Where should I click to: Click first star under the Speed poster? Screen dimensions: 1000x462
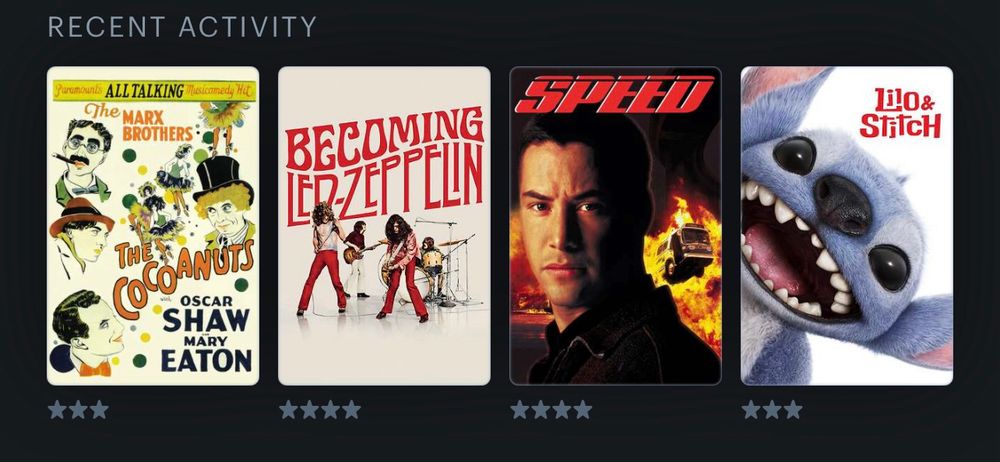520,410
